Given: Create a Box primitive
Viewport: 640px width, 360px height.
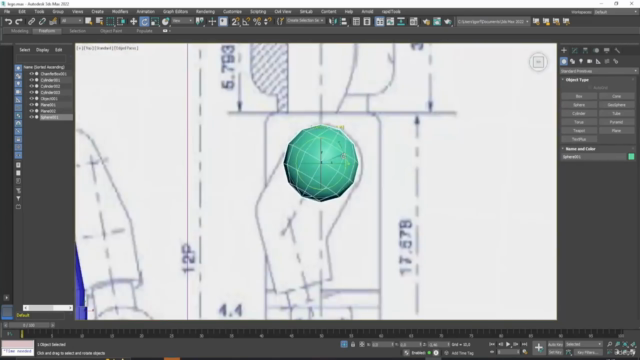Looking at the screenshot, I should pos(579,96).
